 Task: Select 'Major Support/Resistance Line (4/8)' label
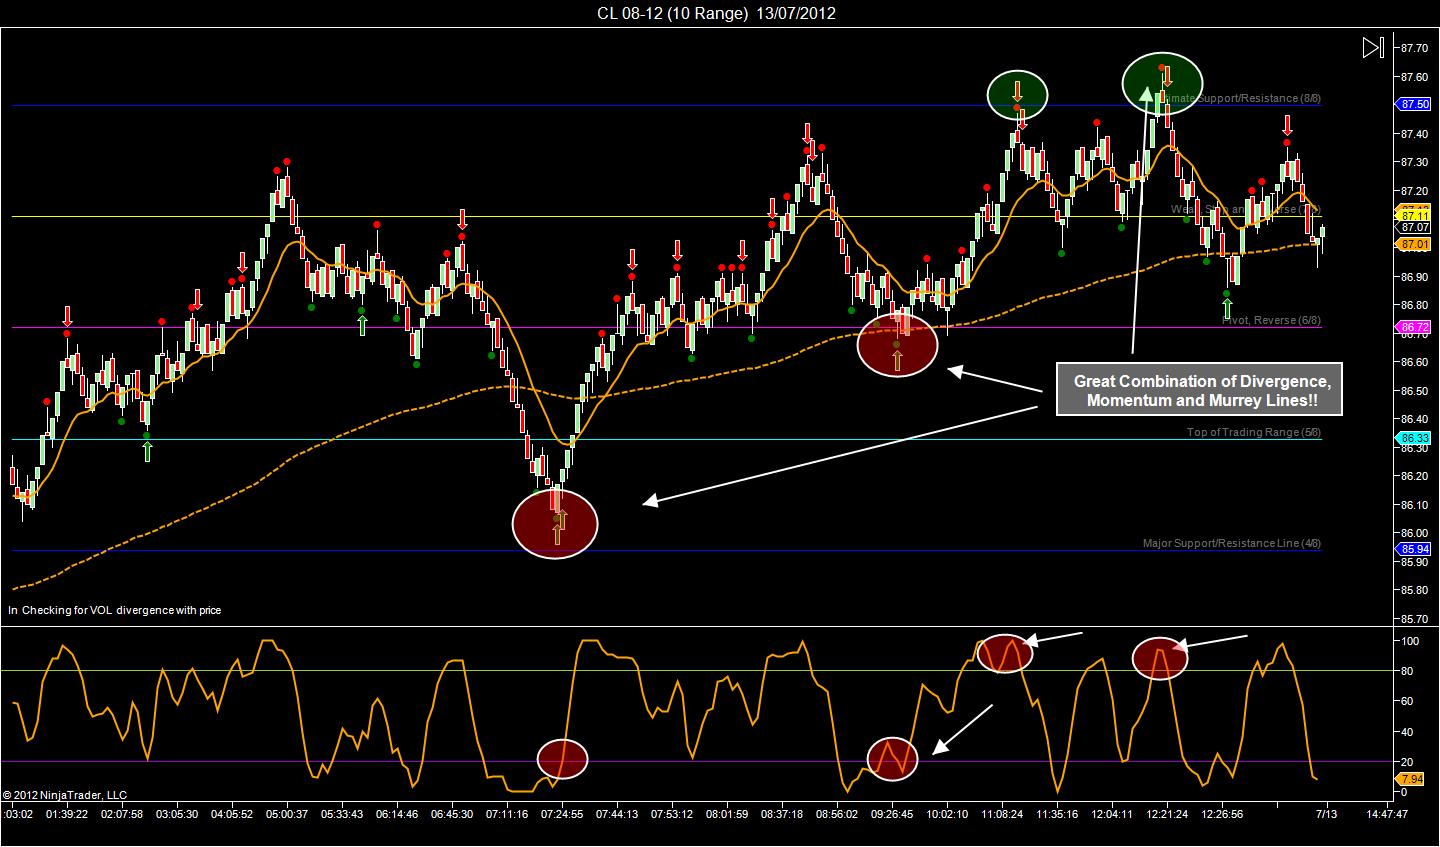[1232, 543]
